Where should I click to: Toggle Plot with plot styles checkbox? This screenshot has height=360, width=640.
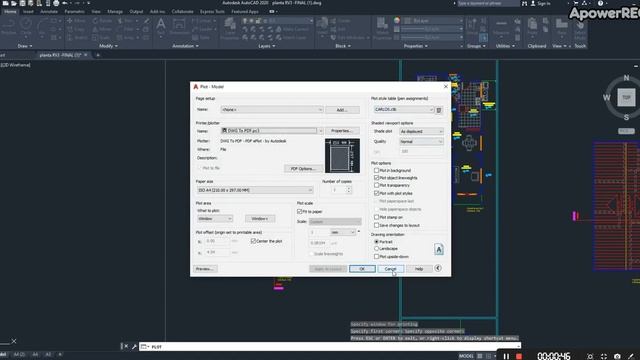point(376,193)
